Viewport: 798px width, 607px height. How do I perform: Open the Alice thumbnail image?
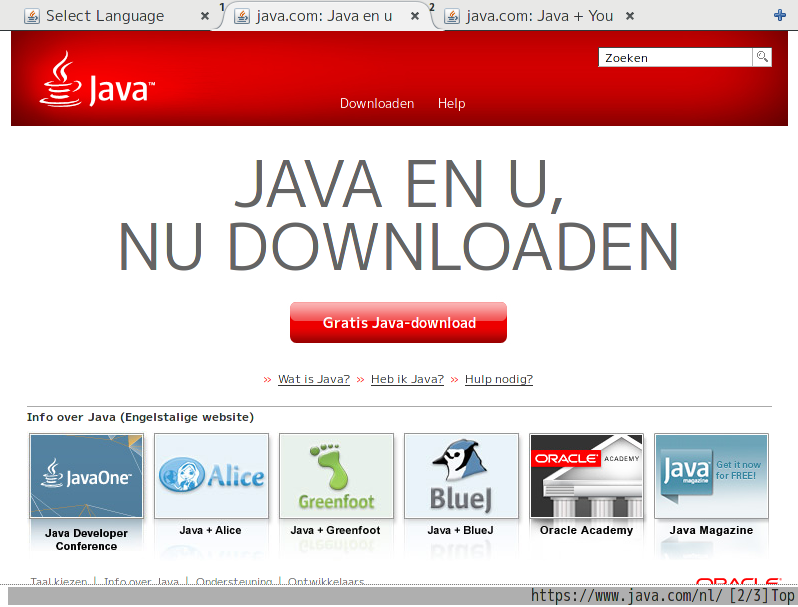click(211, 476)
